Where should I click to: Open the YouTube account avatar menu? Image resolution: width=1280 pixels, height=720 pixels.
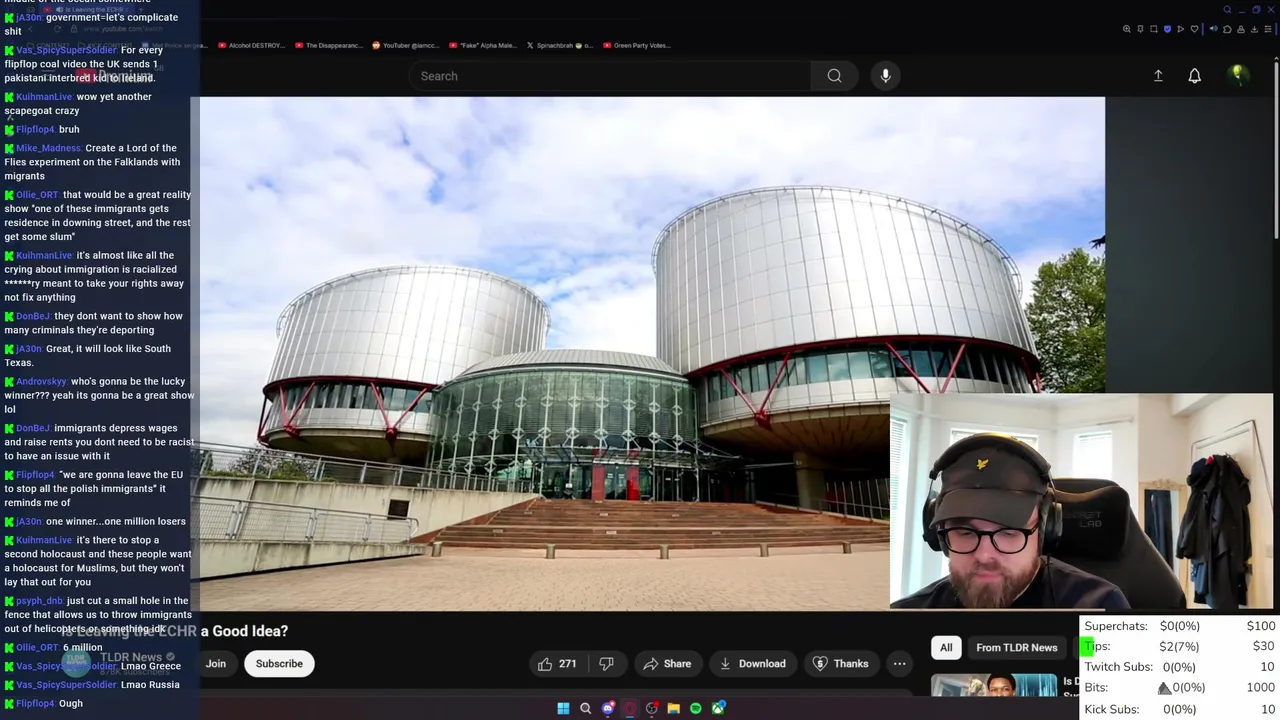pos(1238,75)
